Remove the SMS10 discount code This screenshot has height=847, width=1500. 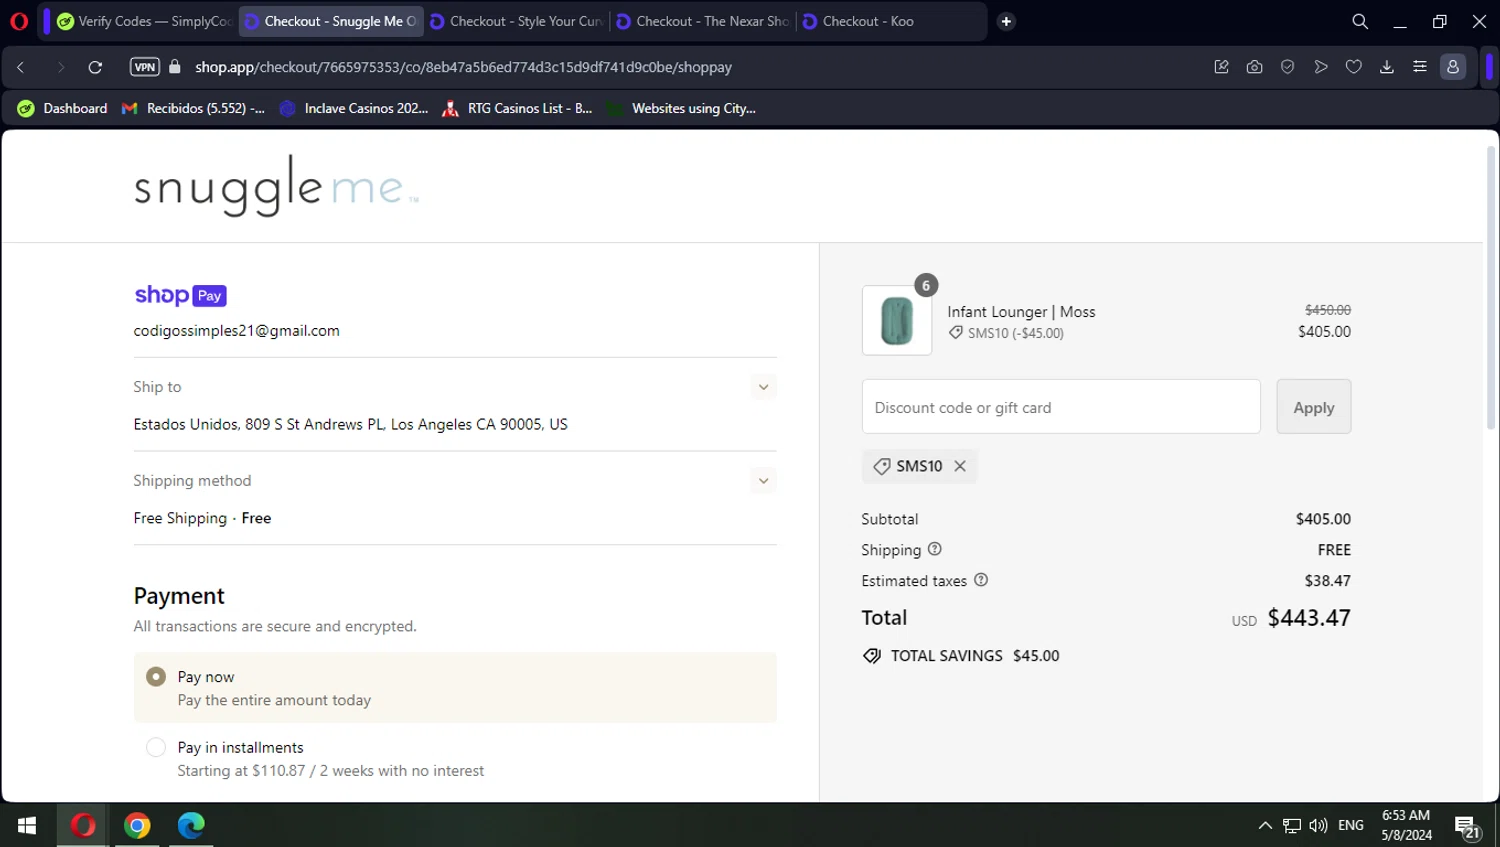[x=960, y=466]
